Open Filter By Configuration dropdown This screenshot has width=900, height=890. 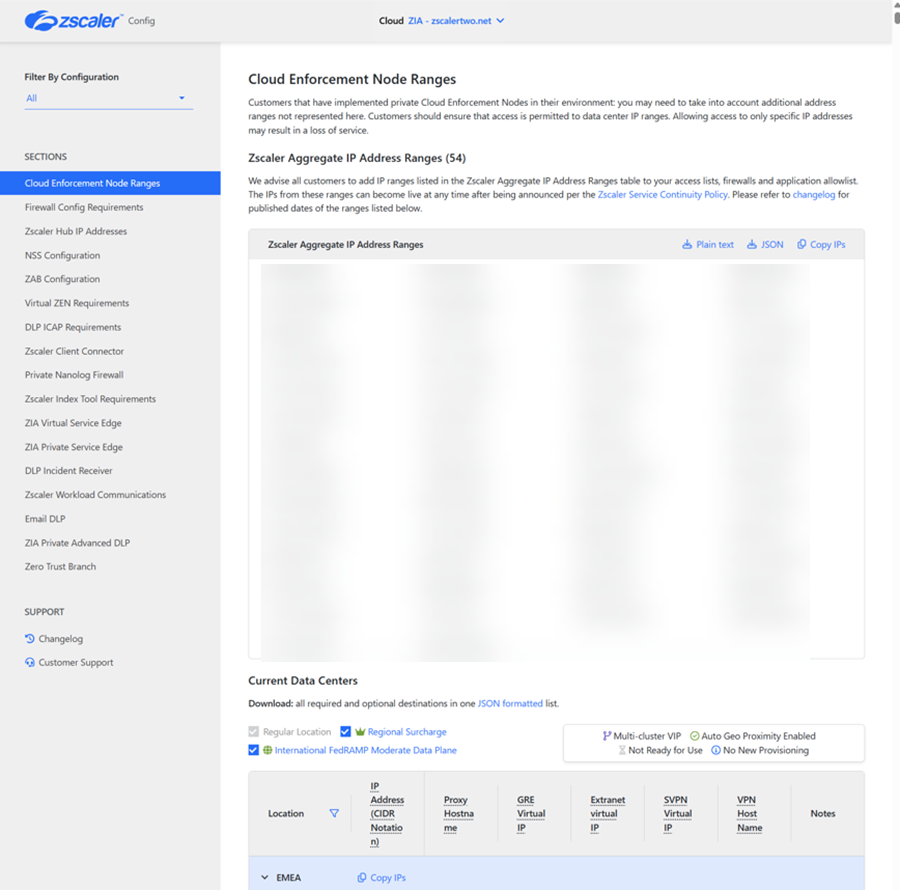[108, 98]
